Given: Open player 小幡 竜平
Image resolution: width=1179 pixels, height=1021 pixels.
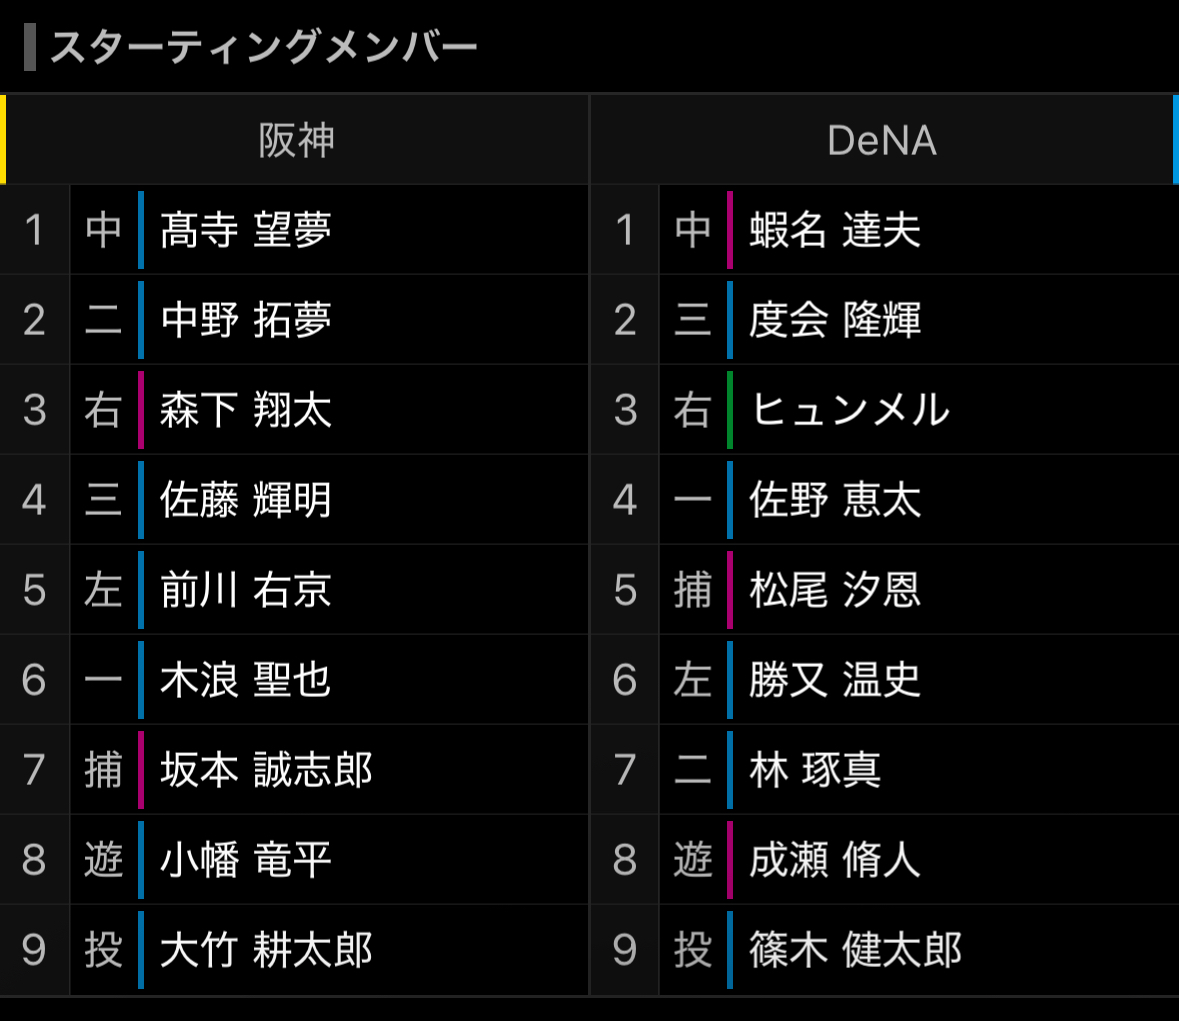Looking at the screenshot, I should 246,860.
